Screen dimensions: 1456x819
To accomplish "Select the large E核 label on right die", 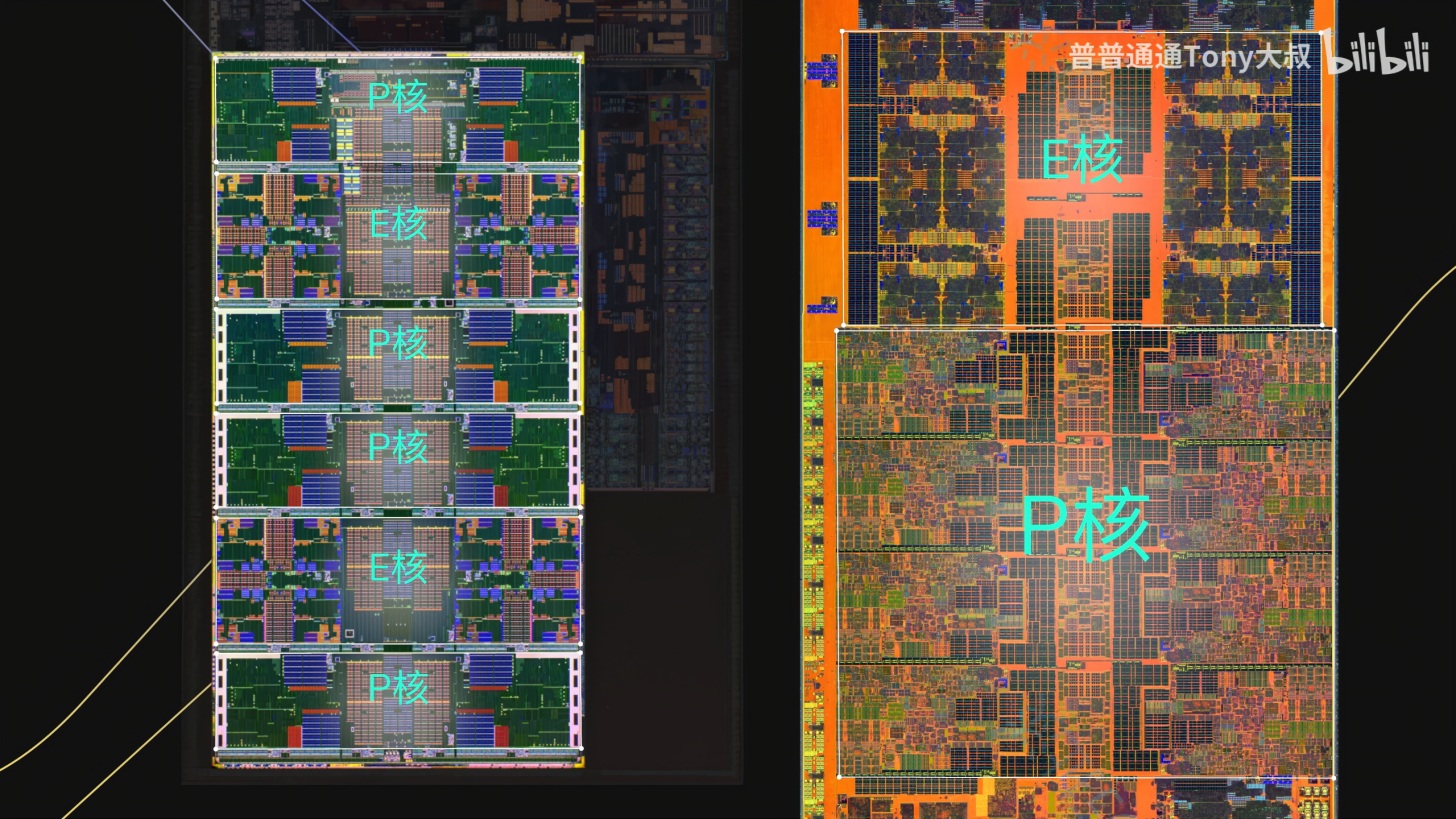I will (1082, 160).
